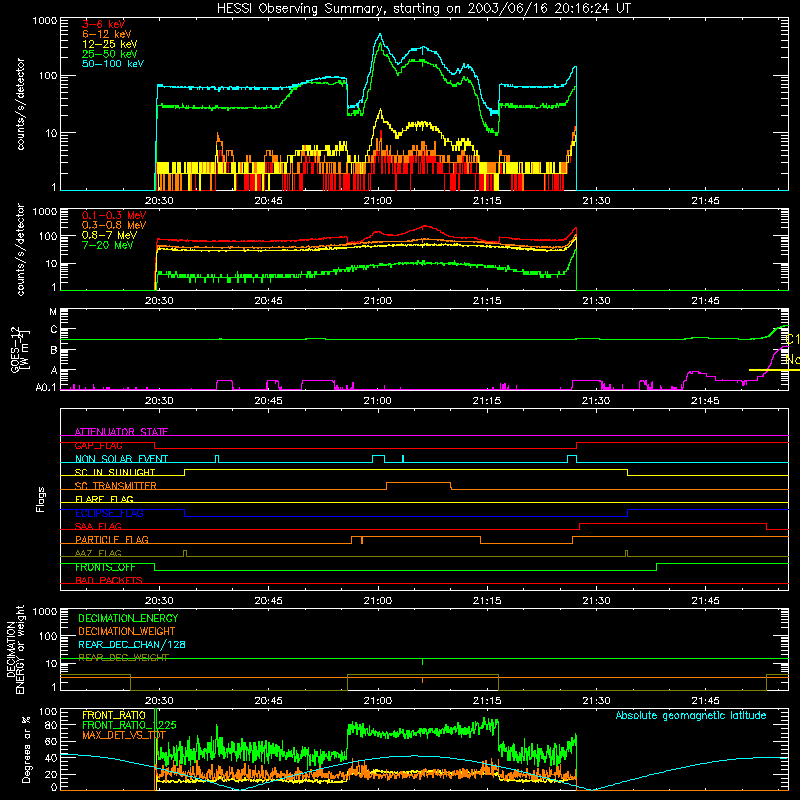Click the 21:00 tick on the top plot

pyautogui.click(x=378, y=201)
